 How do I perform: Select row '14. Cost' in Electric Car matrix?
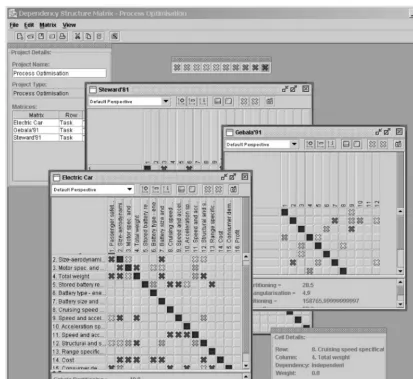79,360
